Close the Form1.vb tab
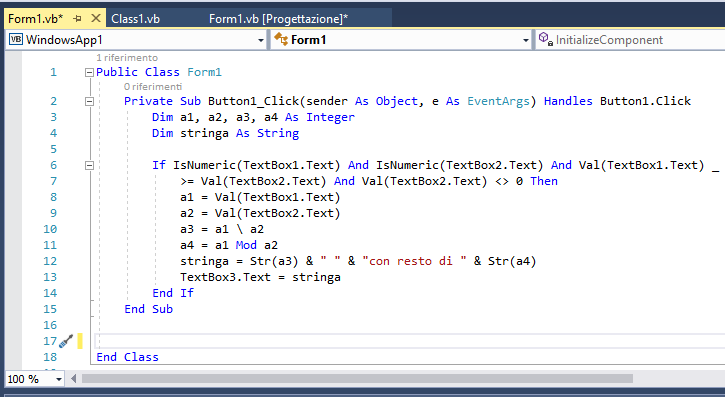Image resolution: width=725 pixels, height=397 pixels. click(96, 18)
